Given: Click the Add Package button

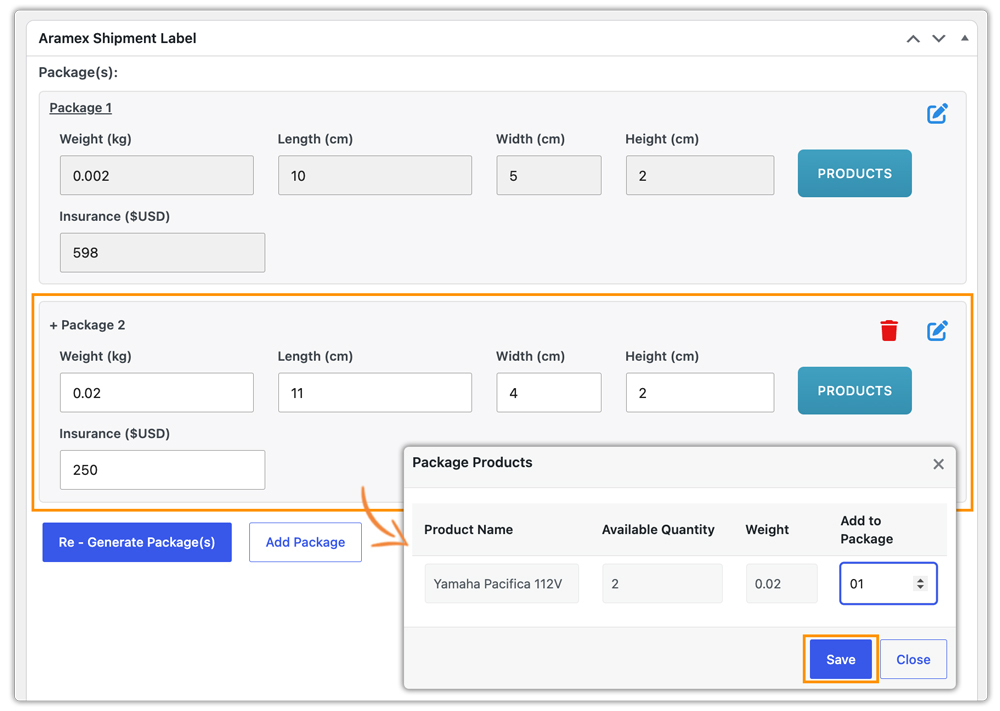Looking at the screenshot, I should point(305,542).
